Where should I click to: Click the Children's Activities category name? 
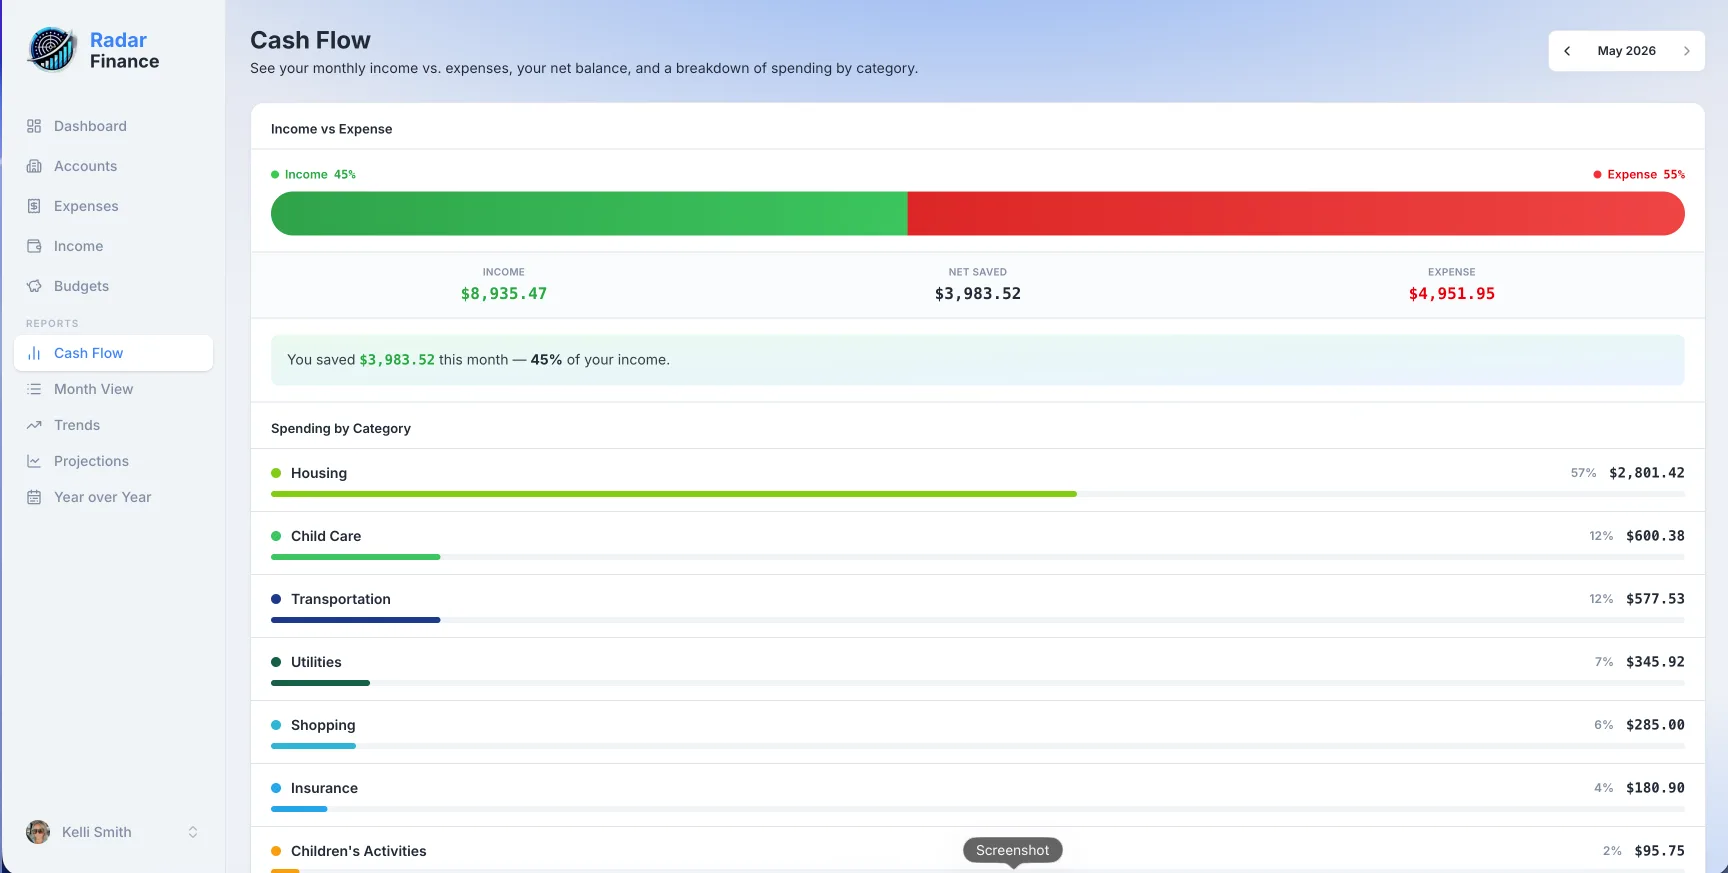(359, 851)
